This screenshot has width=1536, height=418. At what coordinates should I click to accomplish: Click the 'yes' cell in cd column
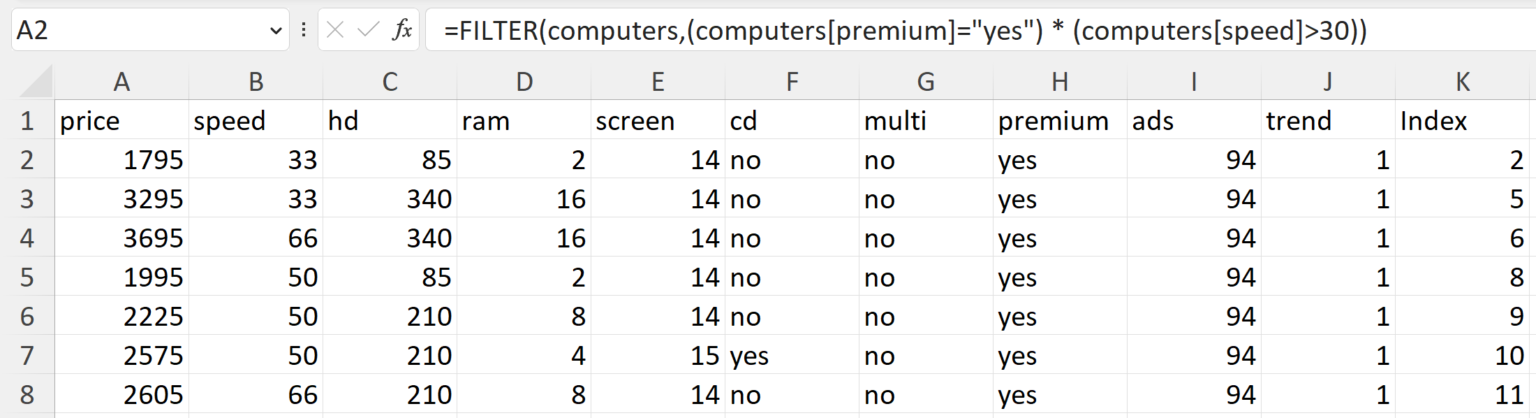click(x=792, y=357)
